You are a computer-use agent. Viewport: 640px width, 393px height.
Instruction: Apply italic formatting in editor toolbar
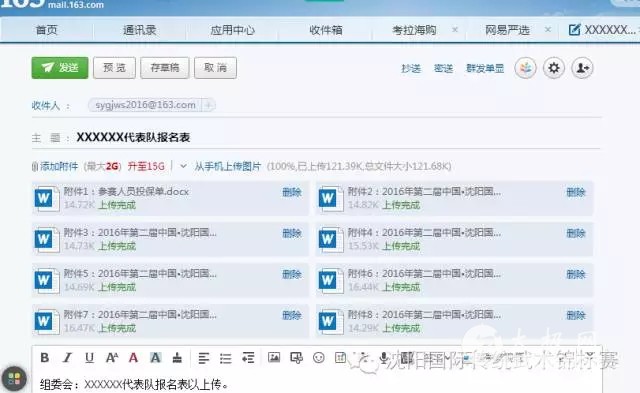[x=67, y=358]
